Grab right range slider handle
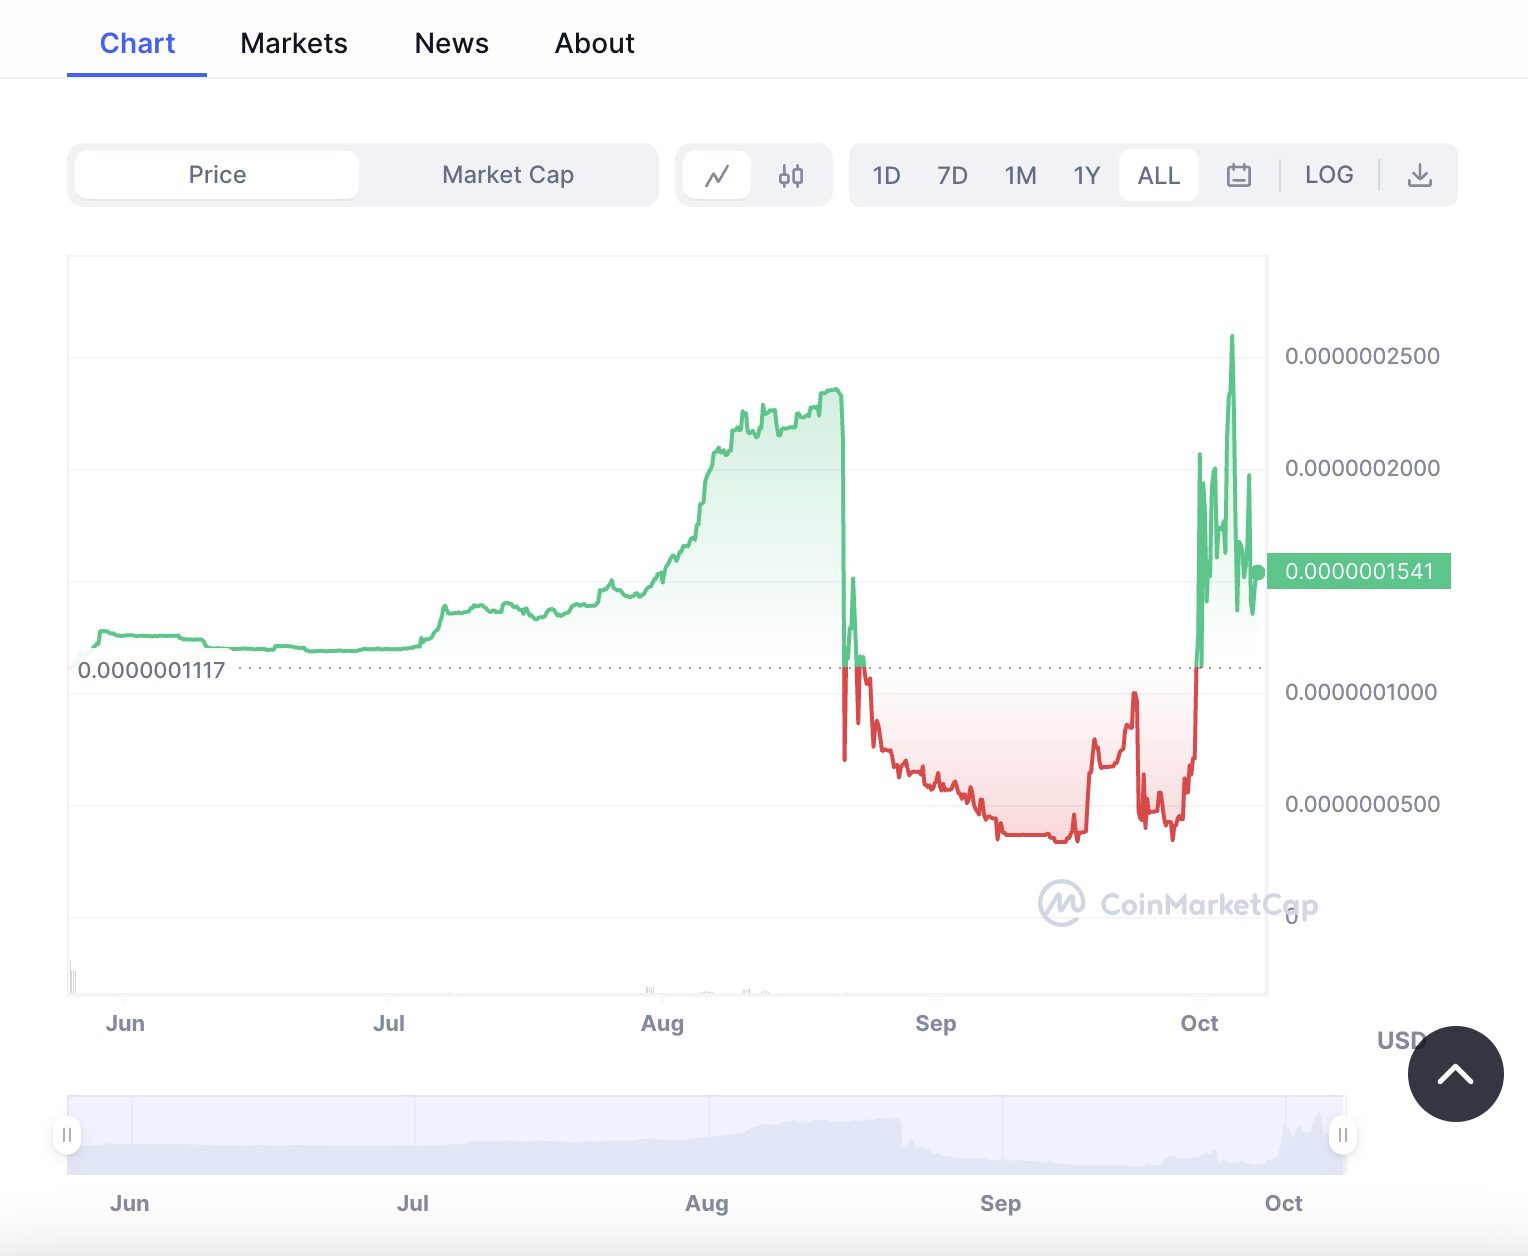The width and height of the screenshot is (1528, 1256). click(x=1343, y=1135)
